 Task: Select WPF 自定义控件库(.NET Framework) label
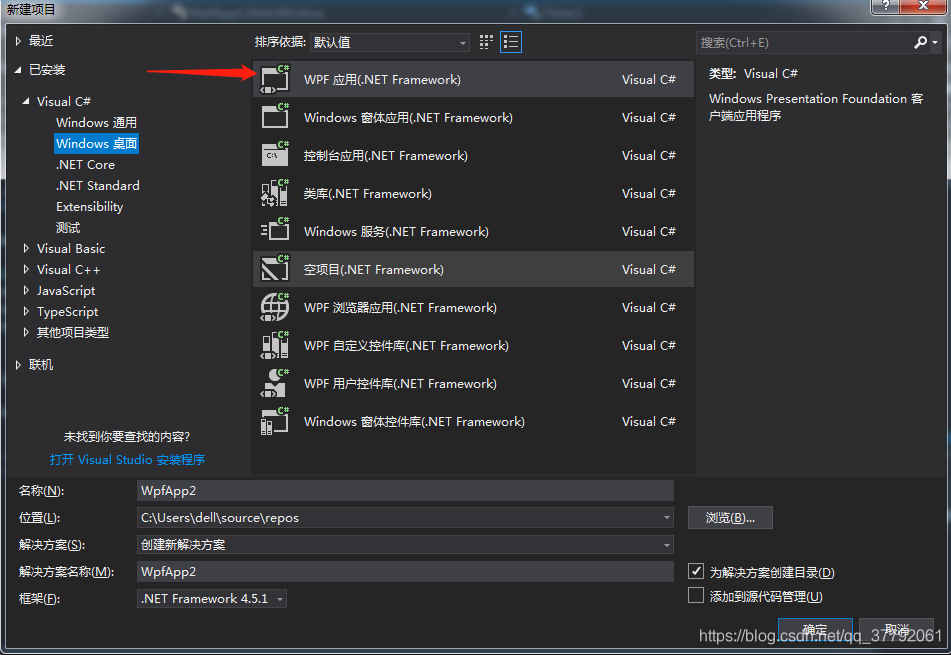coord(406,345)
